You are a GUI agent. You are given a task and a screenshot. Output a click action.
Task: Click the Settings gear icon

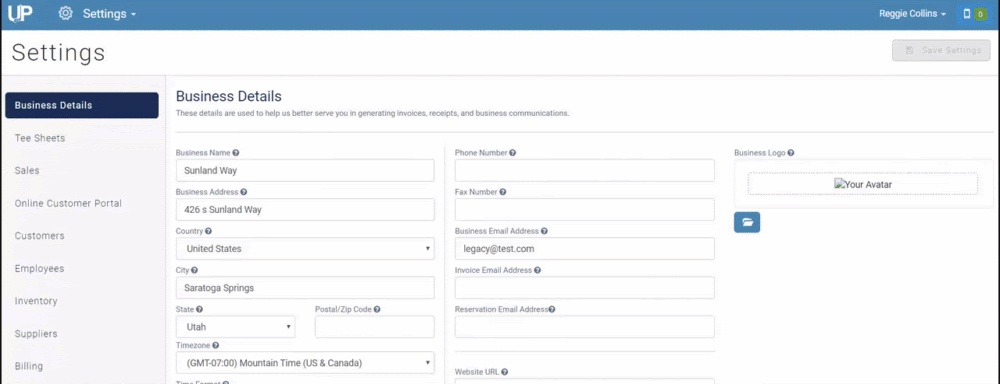[65, 13]
